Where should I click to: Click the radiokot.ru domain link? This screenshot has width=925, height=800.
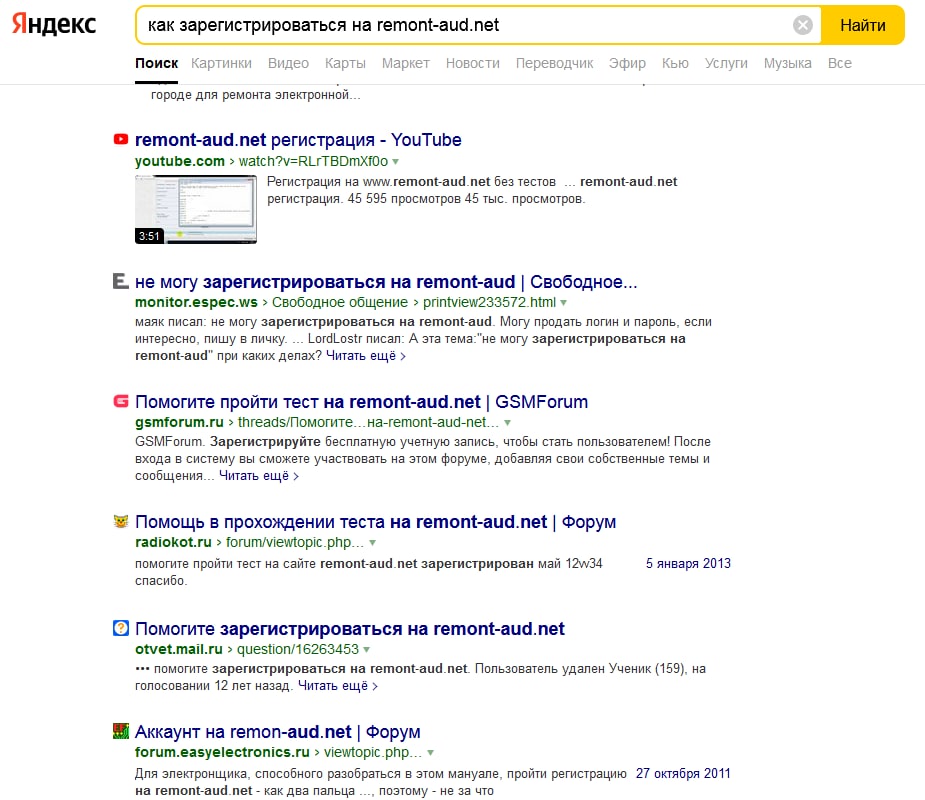[173, 542]
